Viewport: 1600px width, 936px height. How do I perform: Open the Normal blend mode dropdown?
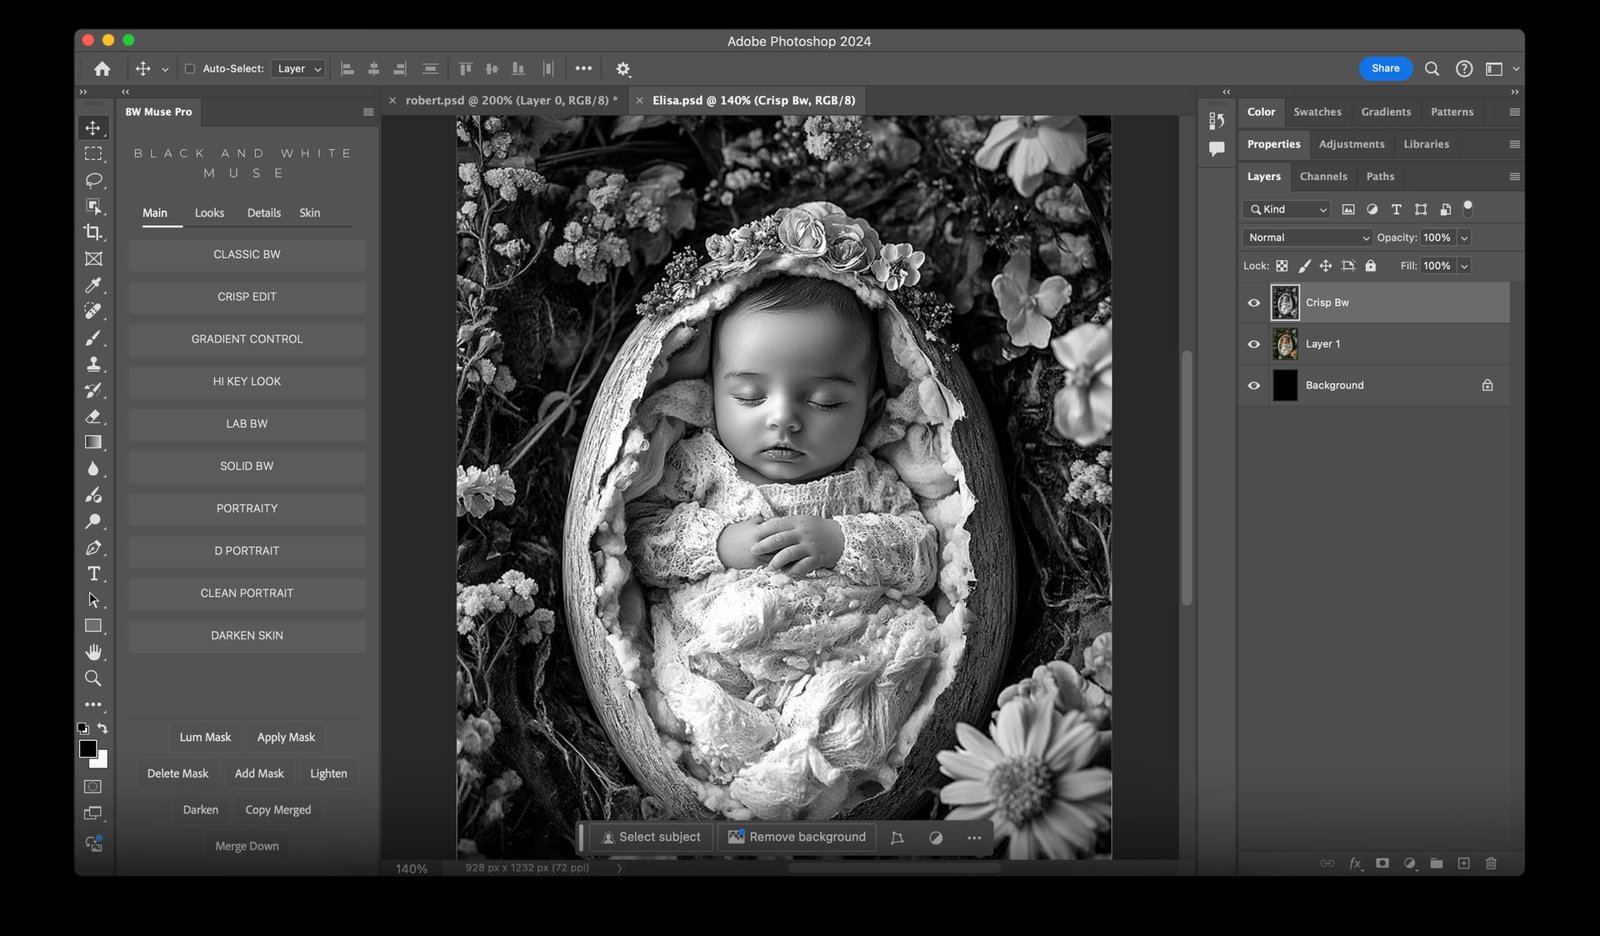click(x=1307, y=238)
